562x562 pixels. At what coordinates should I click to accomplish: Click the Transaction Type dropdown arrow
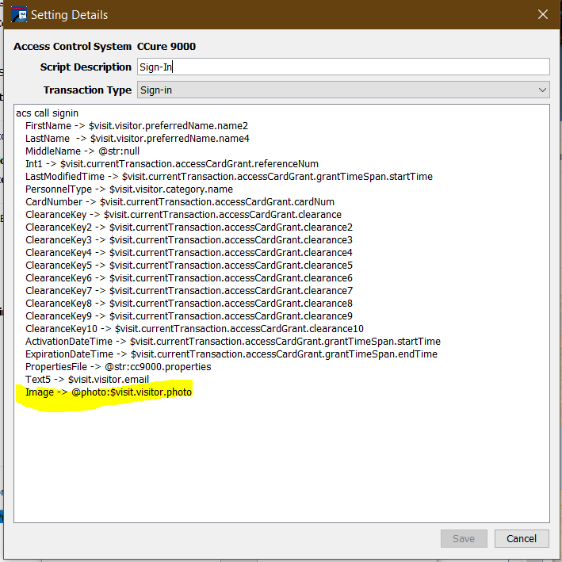[542, 90]
